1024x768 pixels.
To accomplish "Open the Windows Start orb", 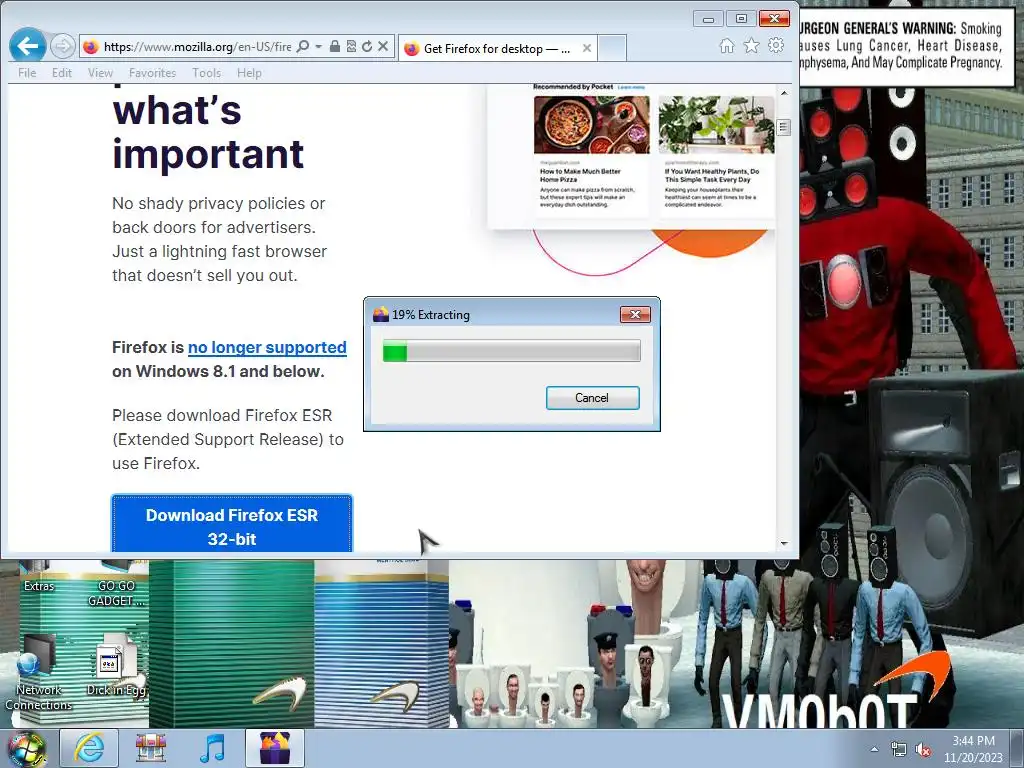I will tap(27, 749).
